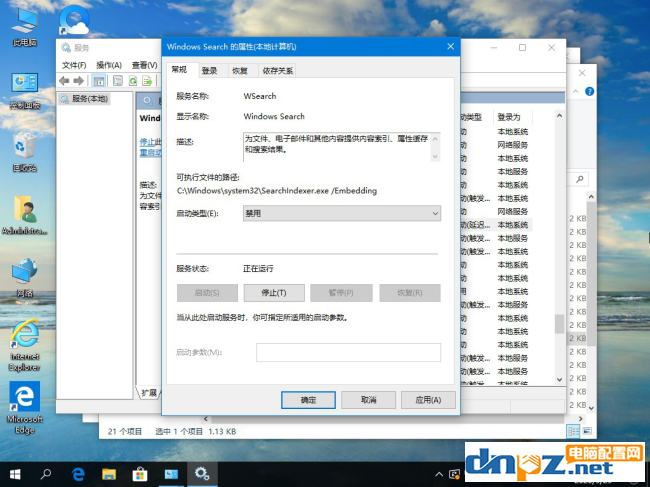Image resolution: width=650 pixels, height=487 pixels.
Task: Click the 取消 button
Action: [369, 400]
